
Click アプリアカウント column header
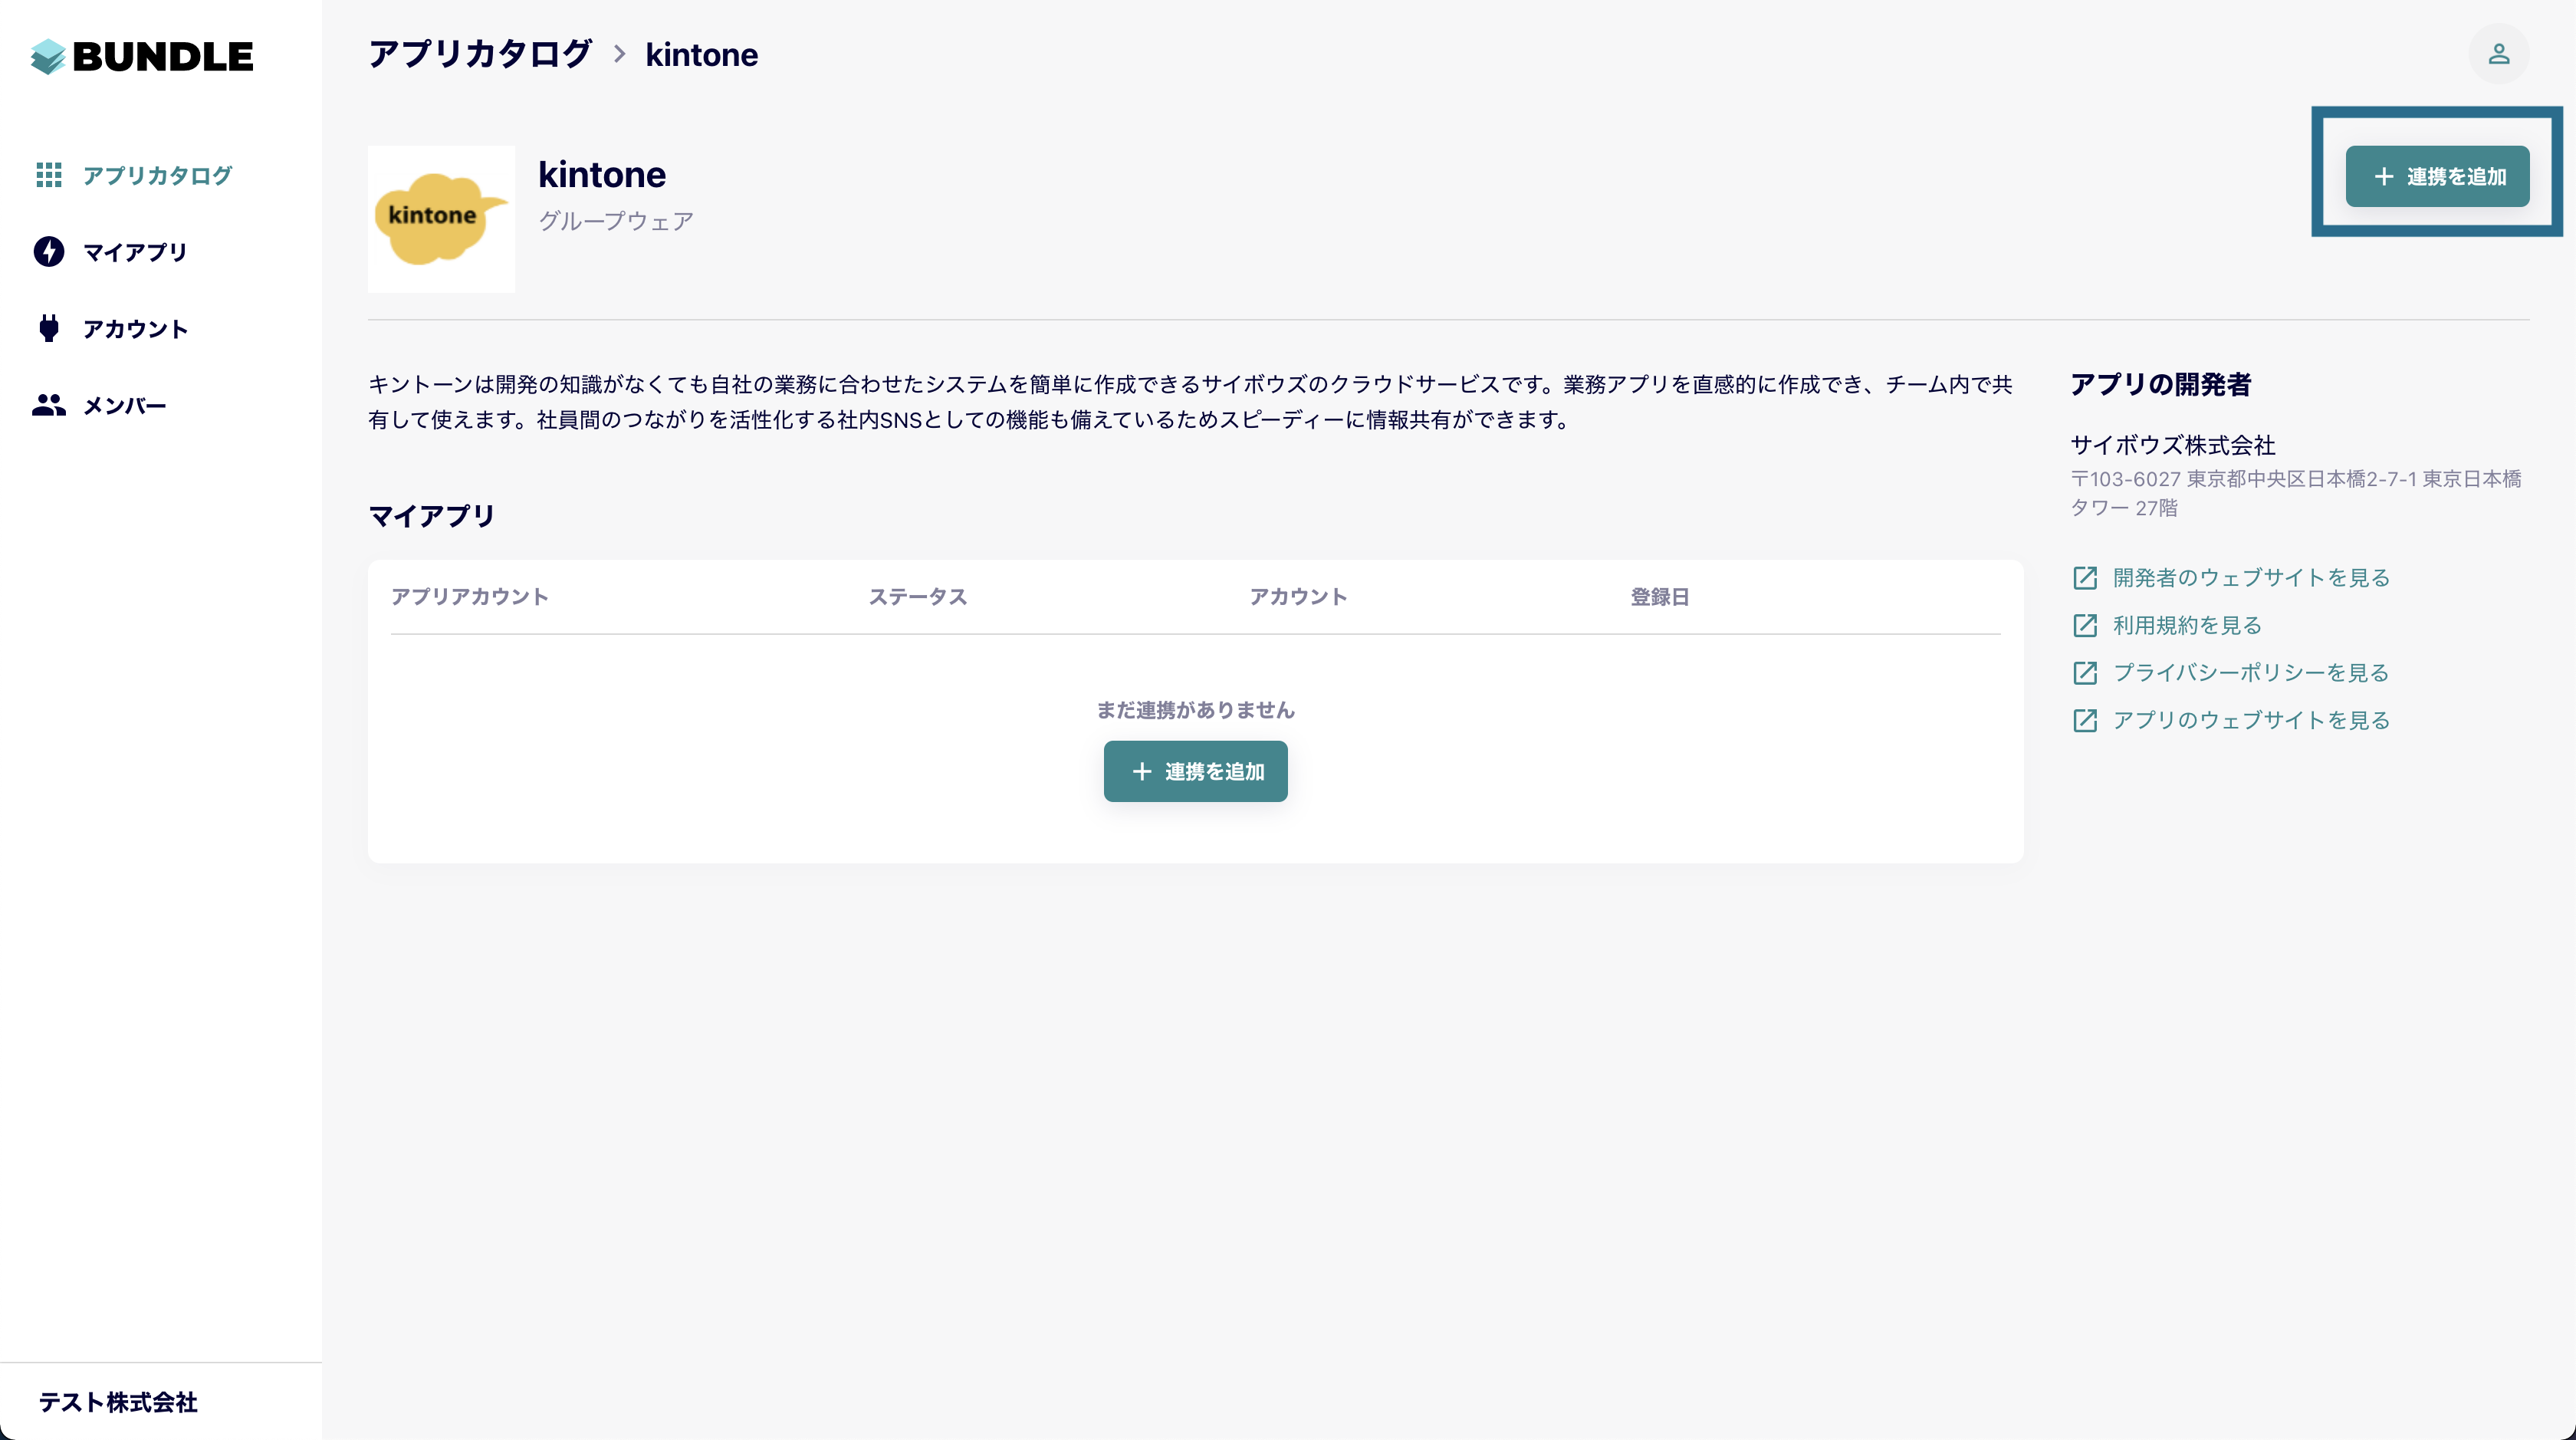click(x=469, y=597)
